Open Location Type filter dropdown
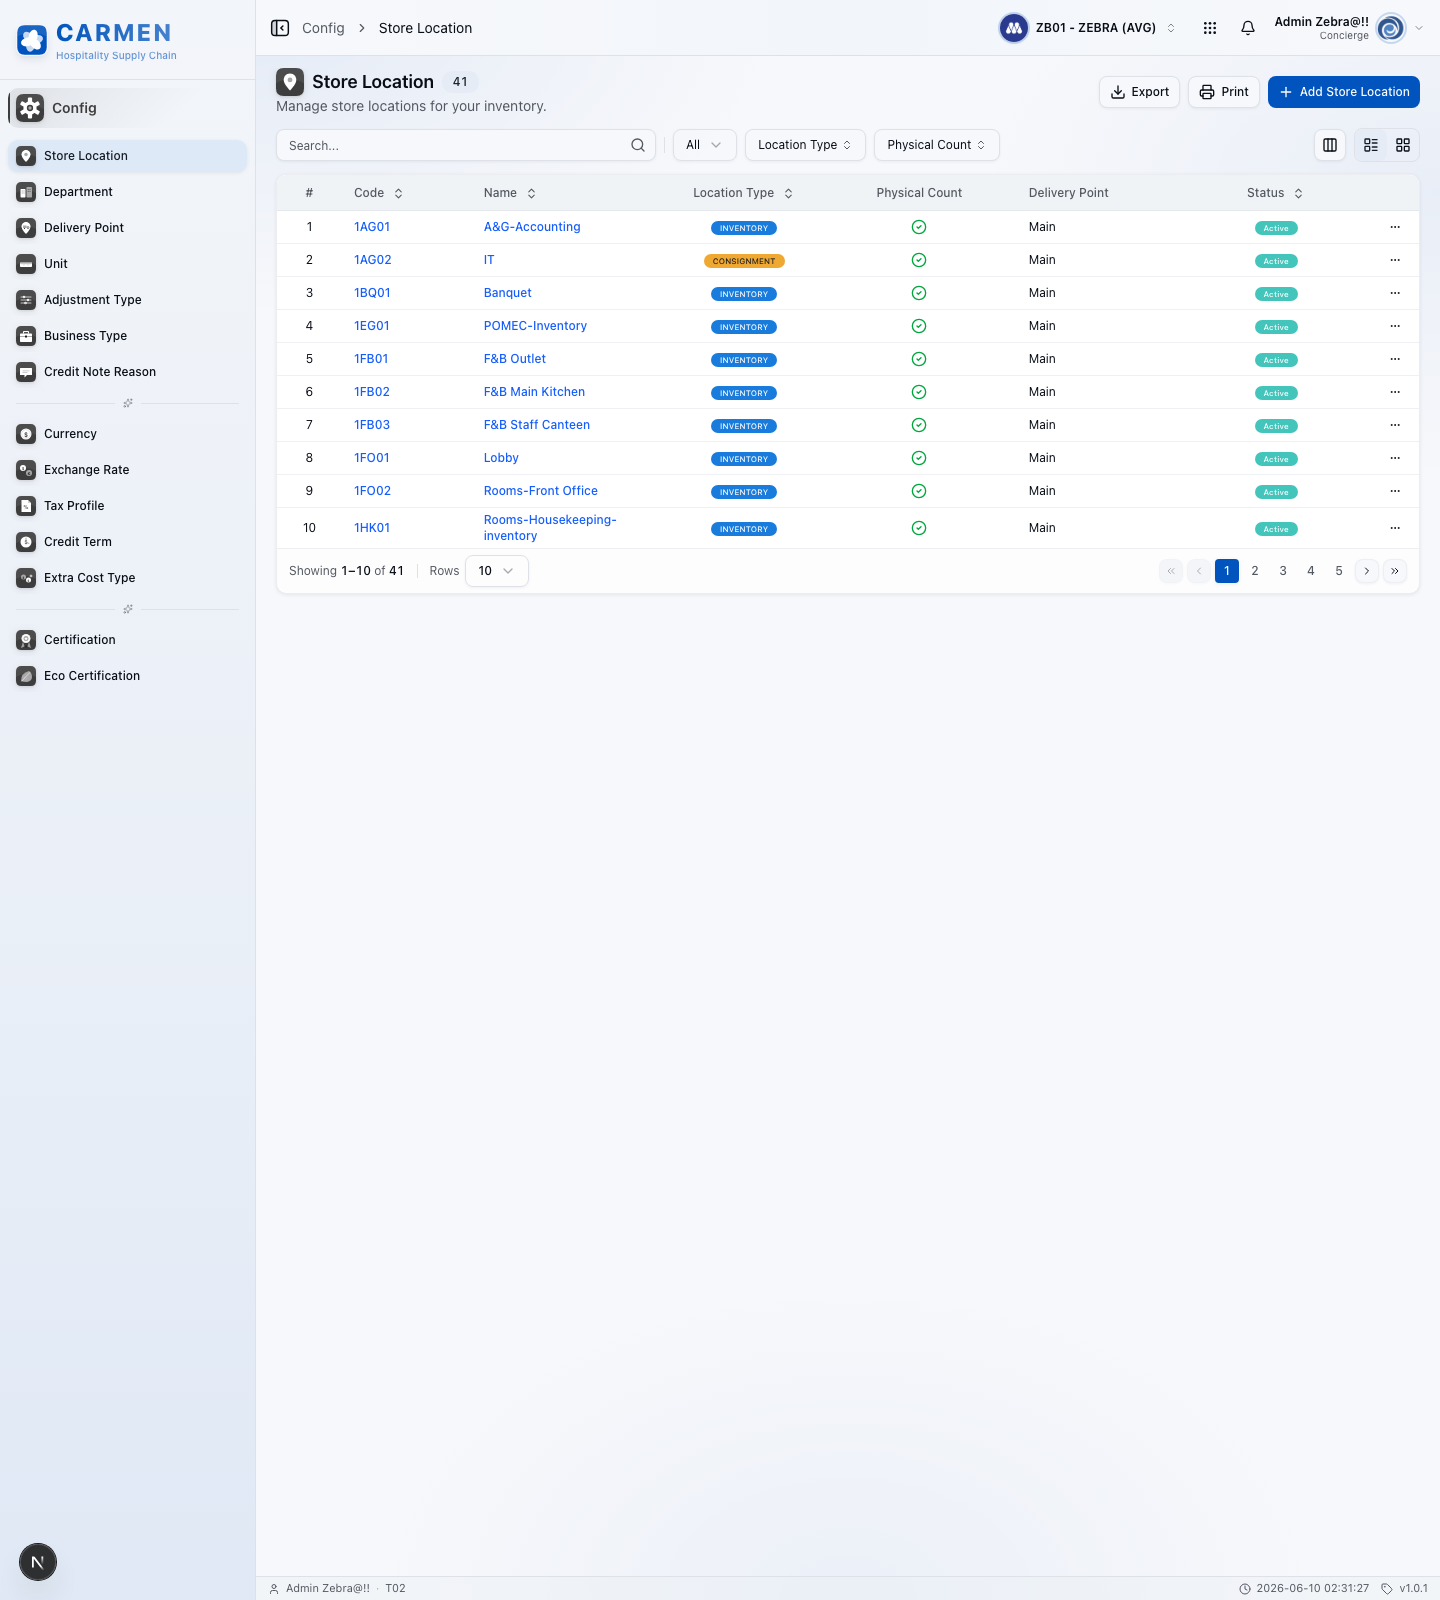Screen dimensions: 1440x1600 tap(805, 145)
